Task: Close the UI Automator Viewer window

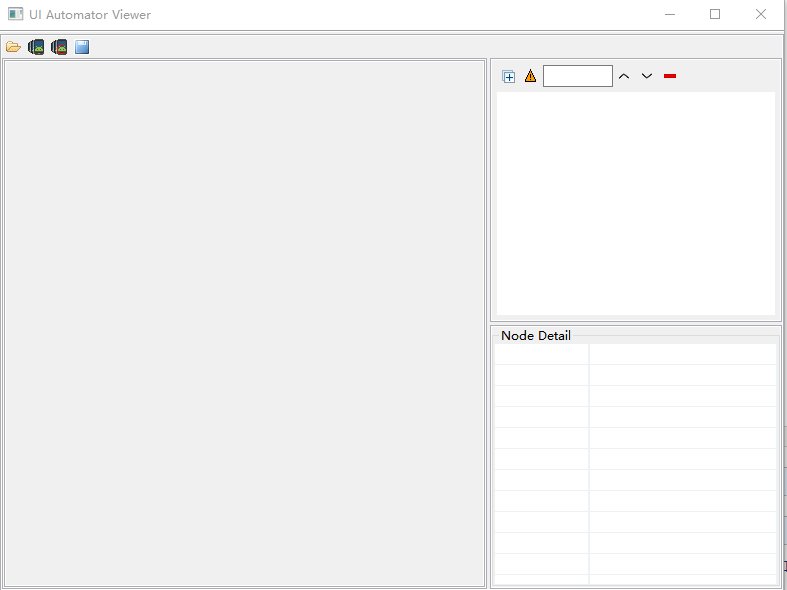Action: (761, 15)
